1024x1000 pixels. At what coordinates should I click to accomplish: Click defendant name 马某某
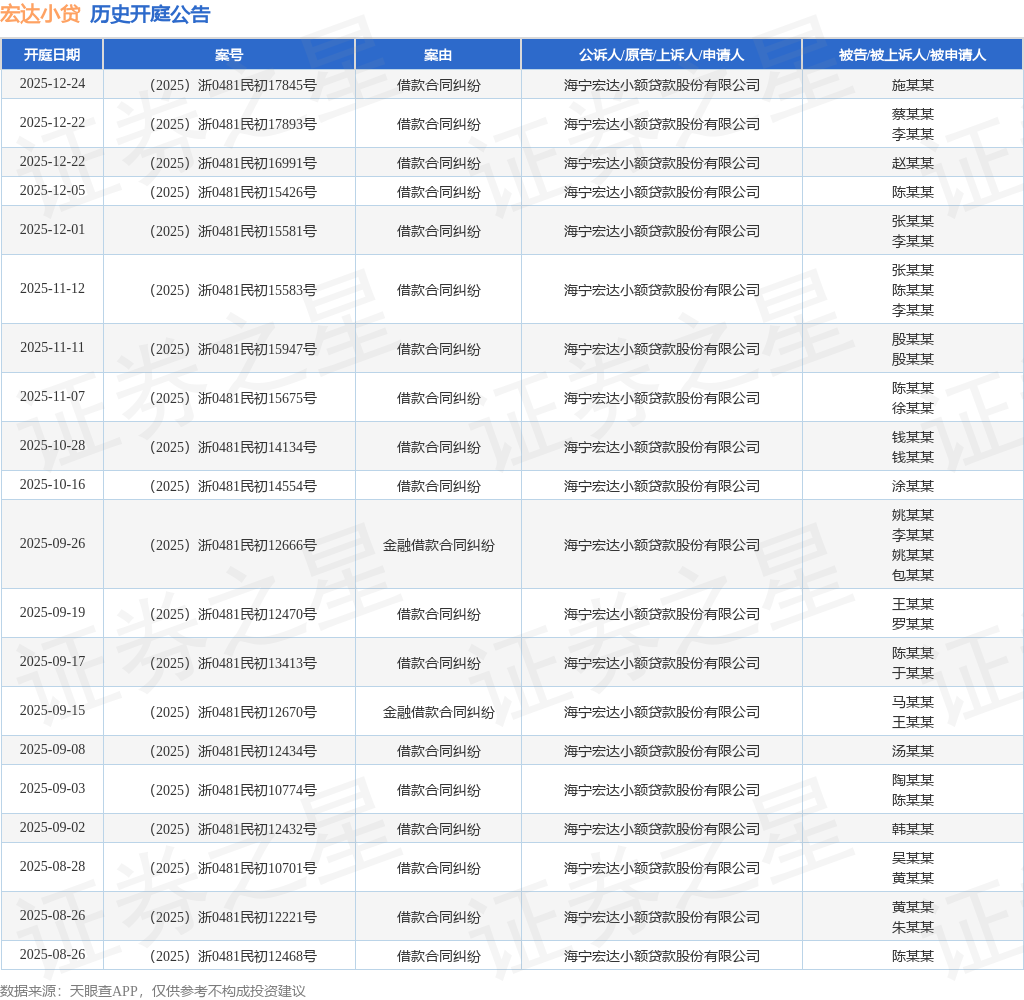(x=912, y=702)
